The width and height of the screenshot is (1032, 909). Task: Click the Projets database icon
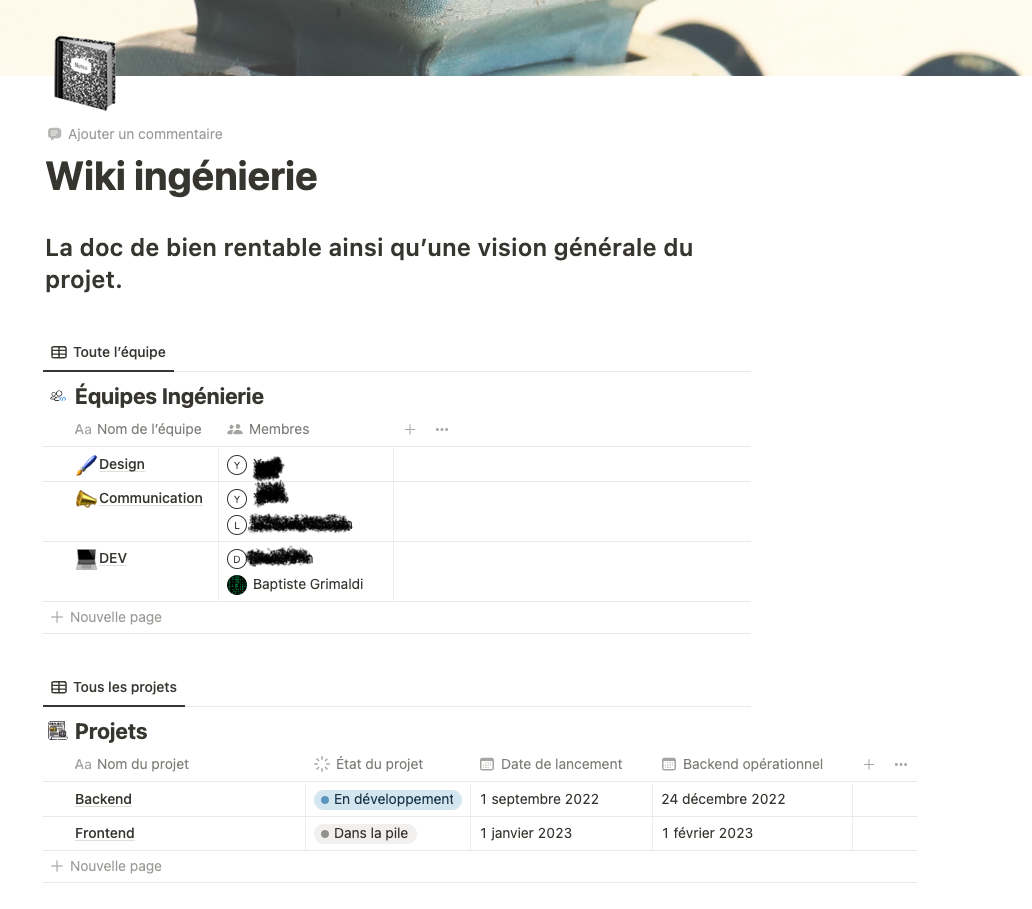point(58,731)
